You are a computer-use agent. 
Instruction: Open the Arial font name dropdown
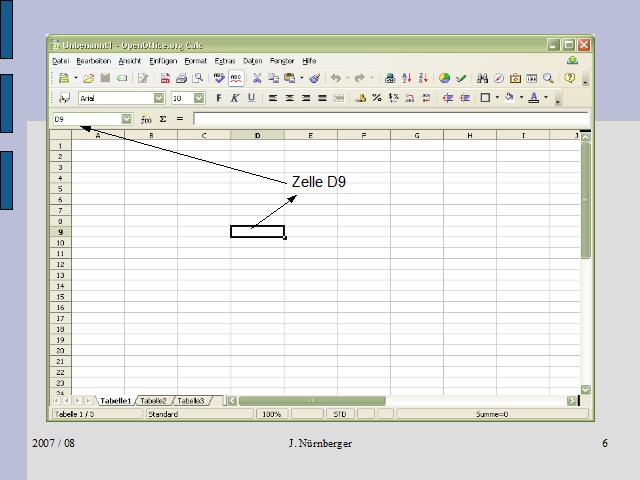coord(159,98)
